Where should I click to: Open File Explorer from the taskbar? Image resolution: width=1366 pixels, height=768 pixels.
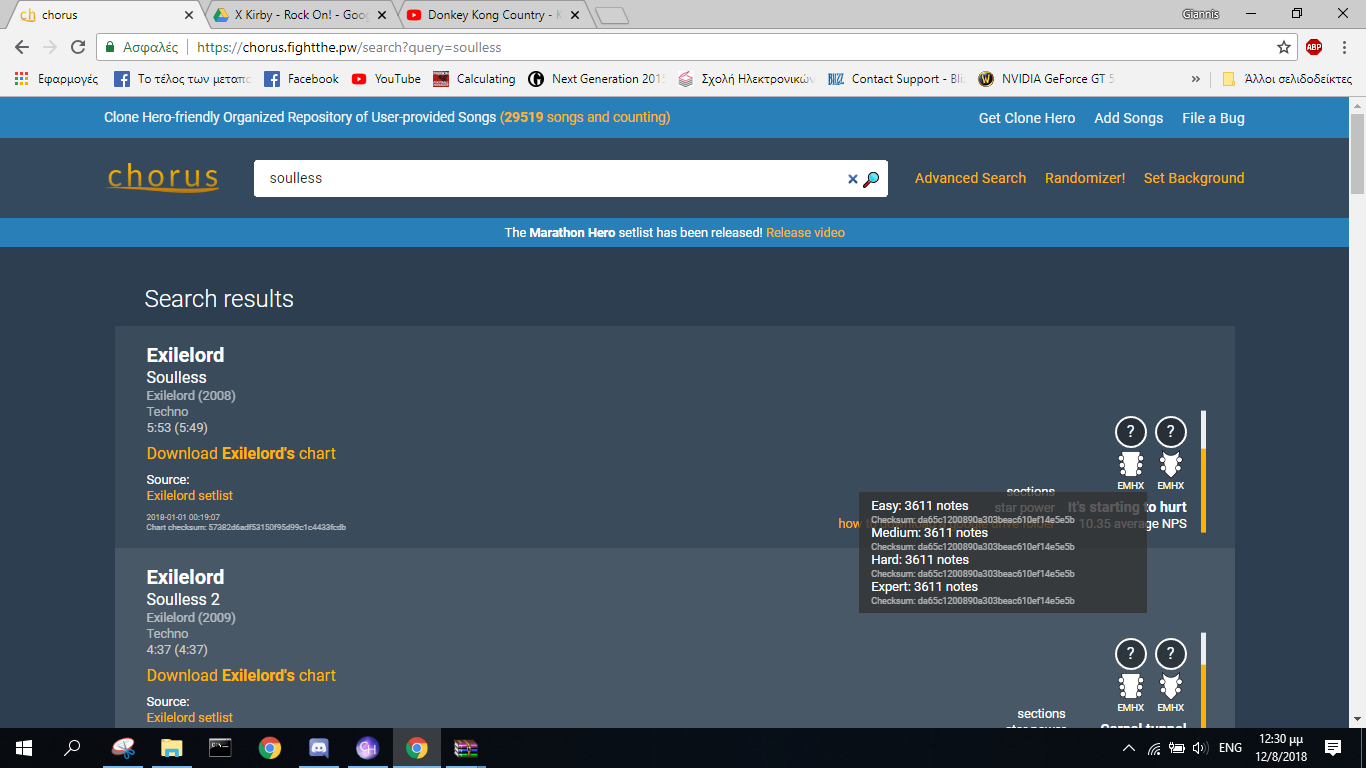pos(172,748)
